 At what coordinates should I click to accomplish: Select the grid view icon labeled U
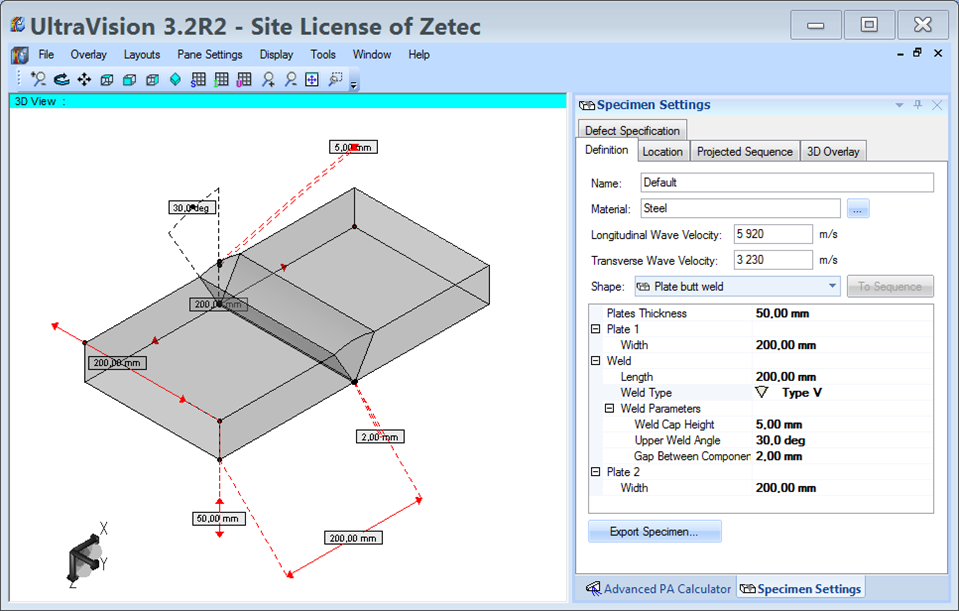coord(243,79)
